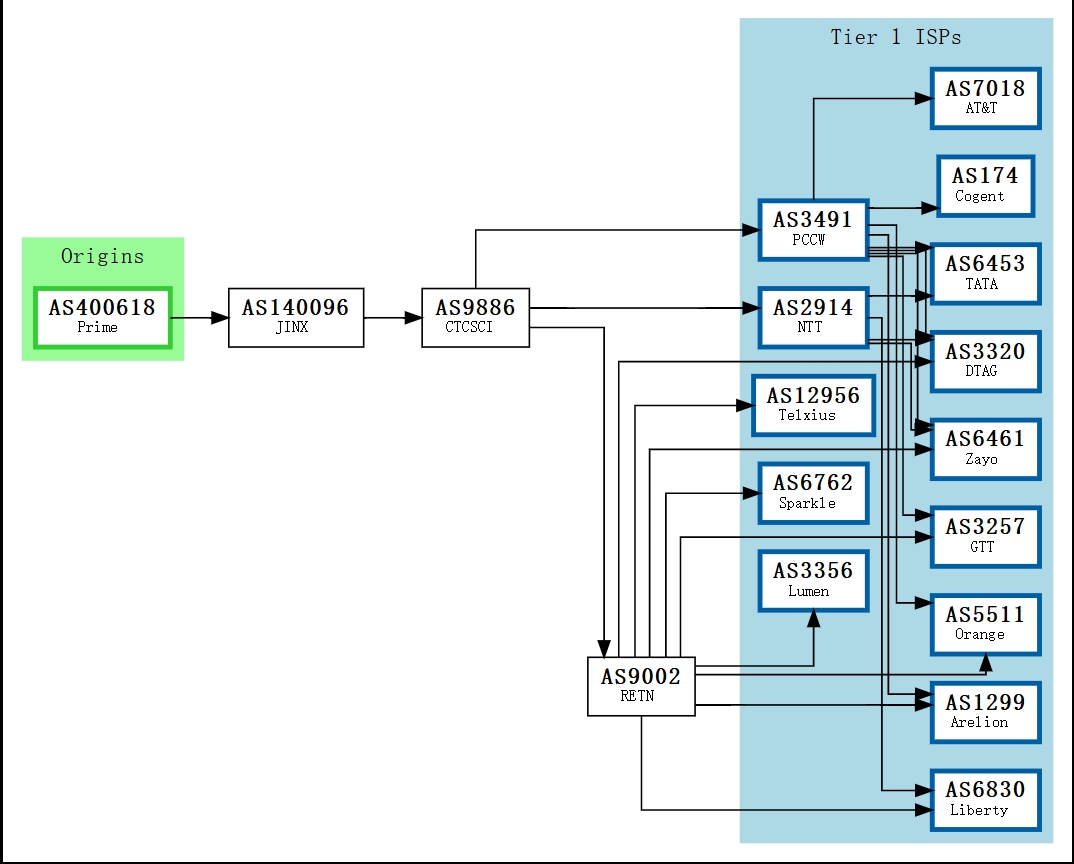Select the AS140096 JINX node

296,318
